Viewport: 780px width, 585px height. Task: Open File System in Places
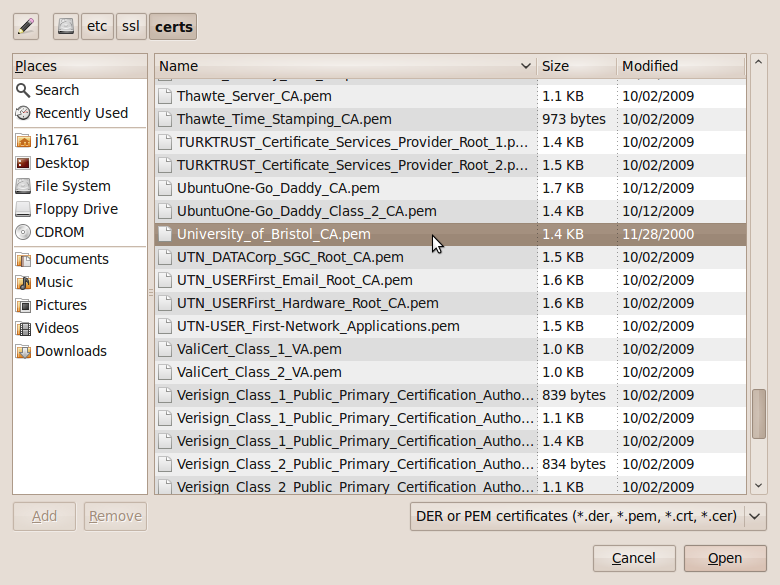pyautogui.click(x=80, y=186)
